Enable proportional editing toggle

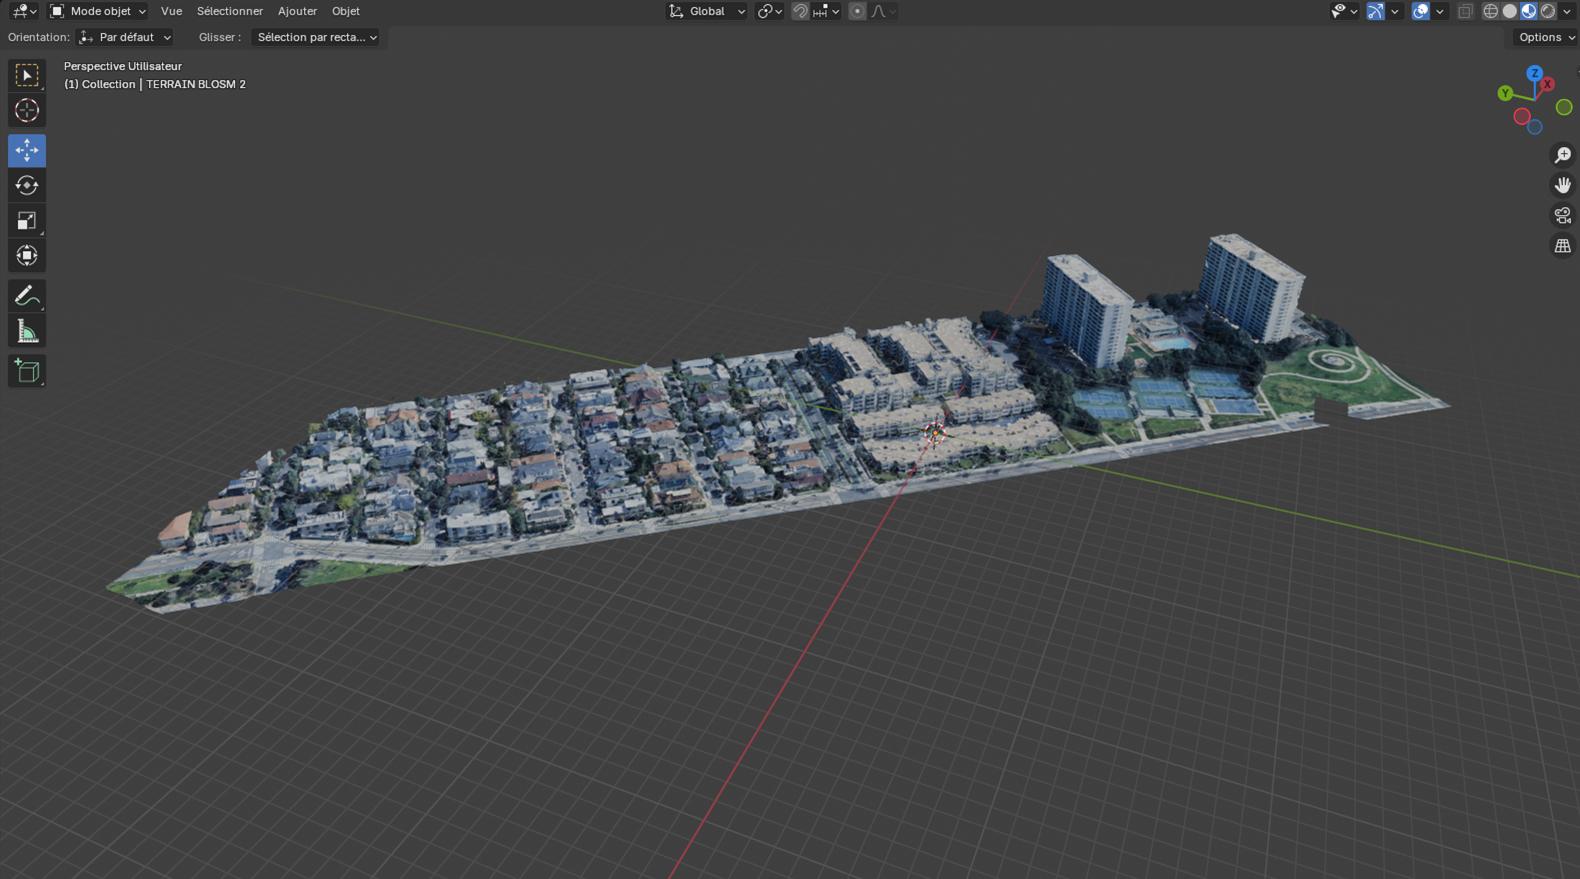(857, 11)
